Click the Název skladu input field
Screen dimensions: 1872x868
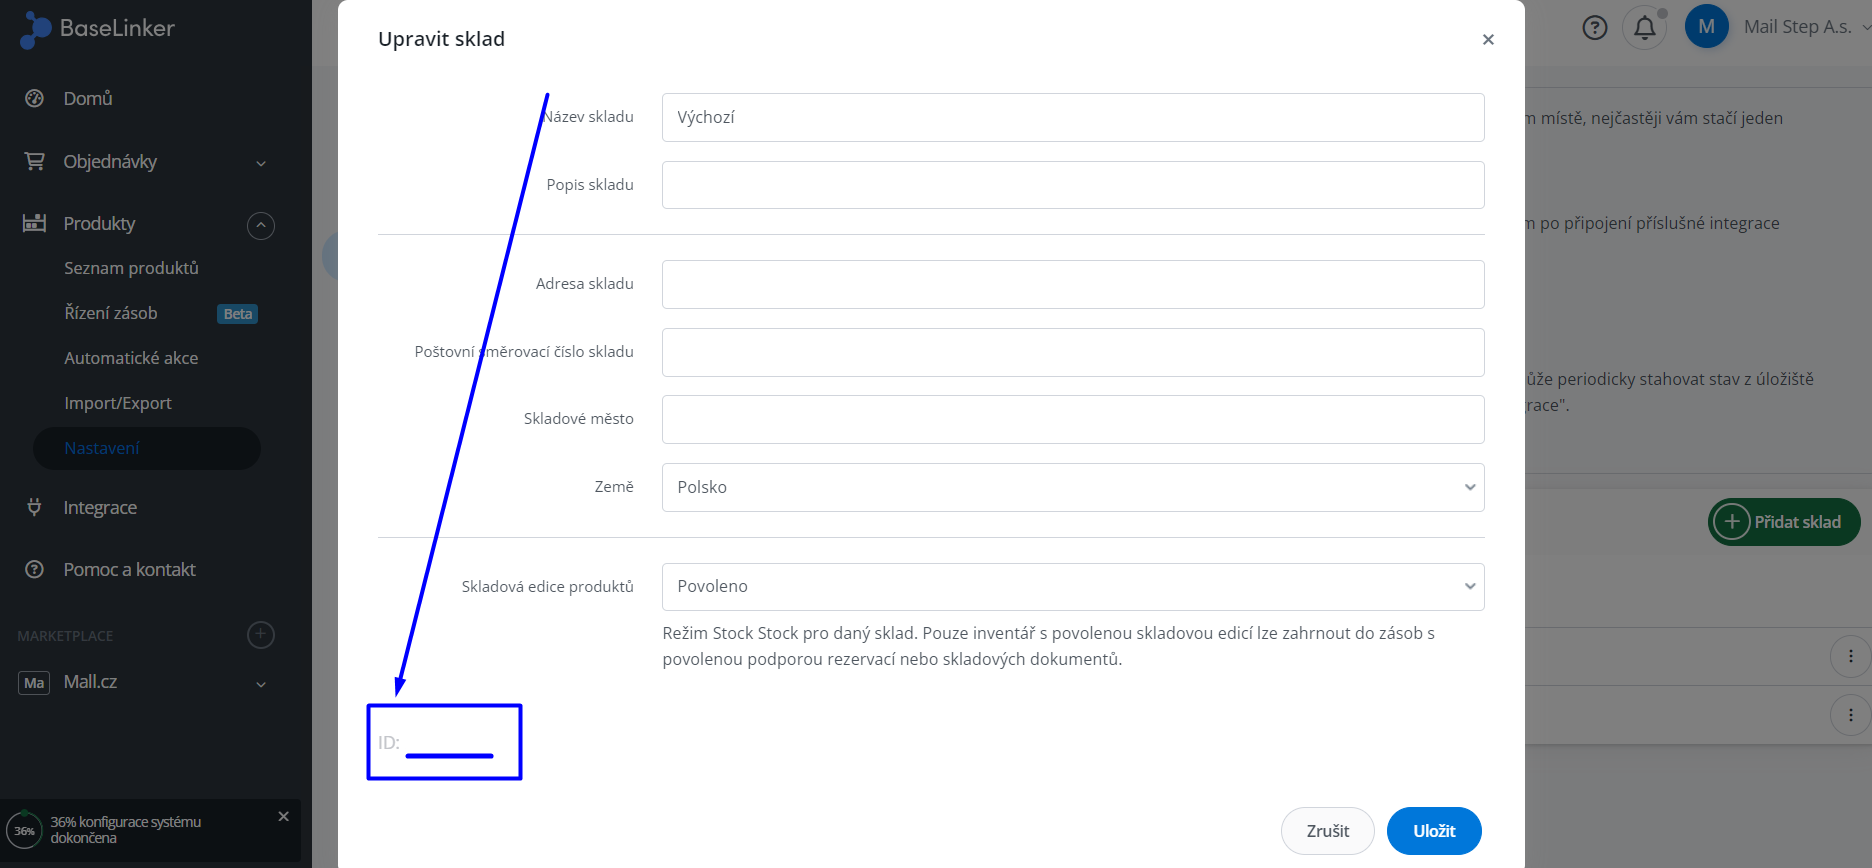1072,118
